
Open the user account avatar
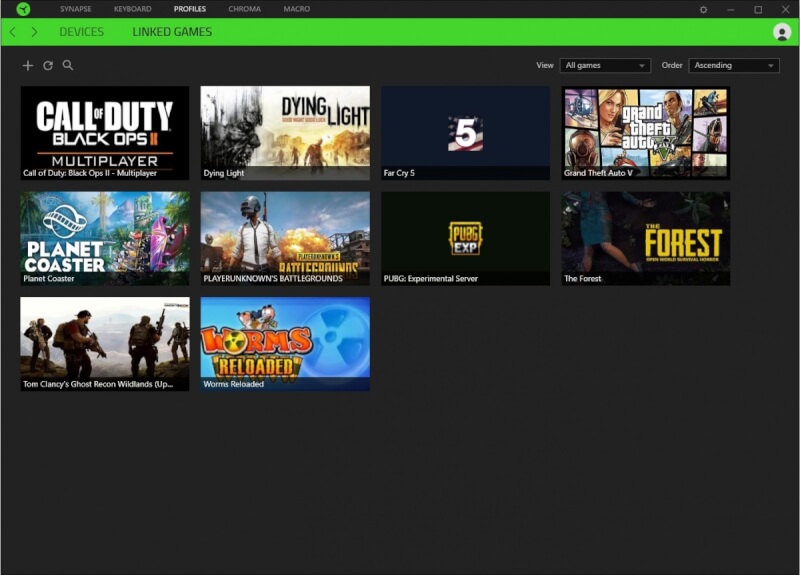point(782,32)
